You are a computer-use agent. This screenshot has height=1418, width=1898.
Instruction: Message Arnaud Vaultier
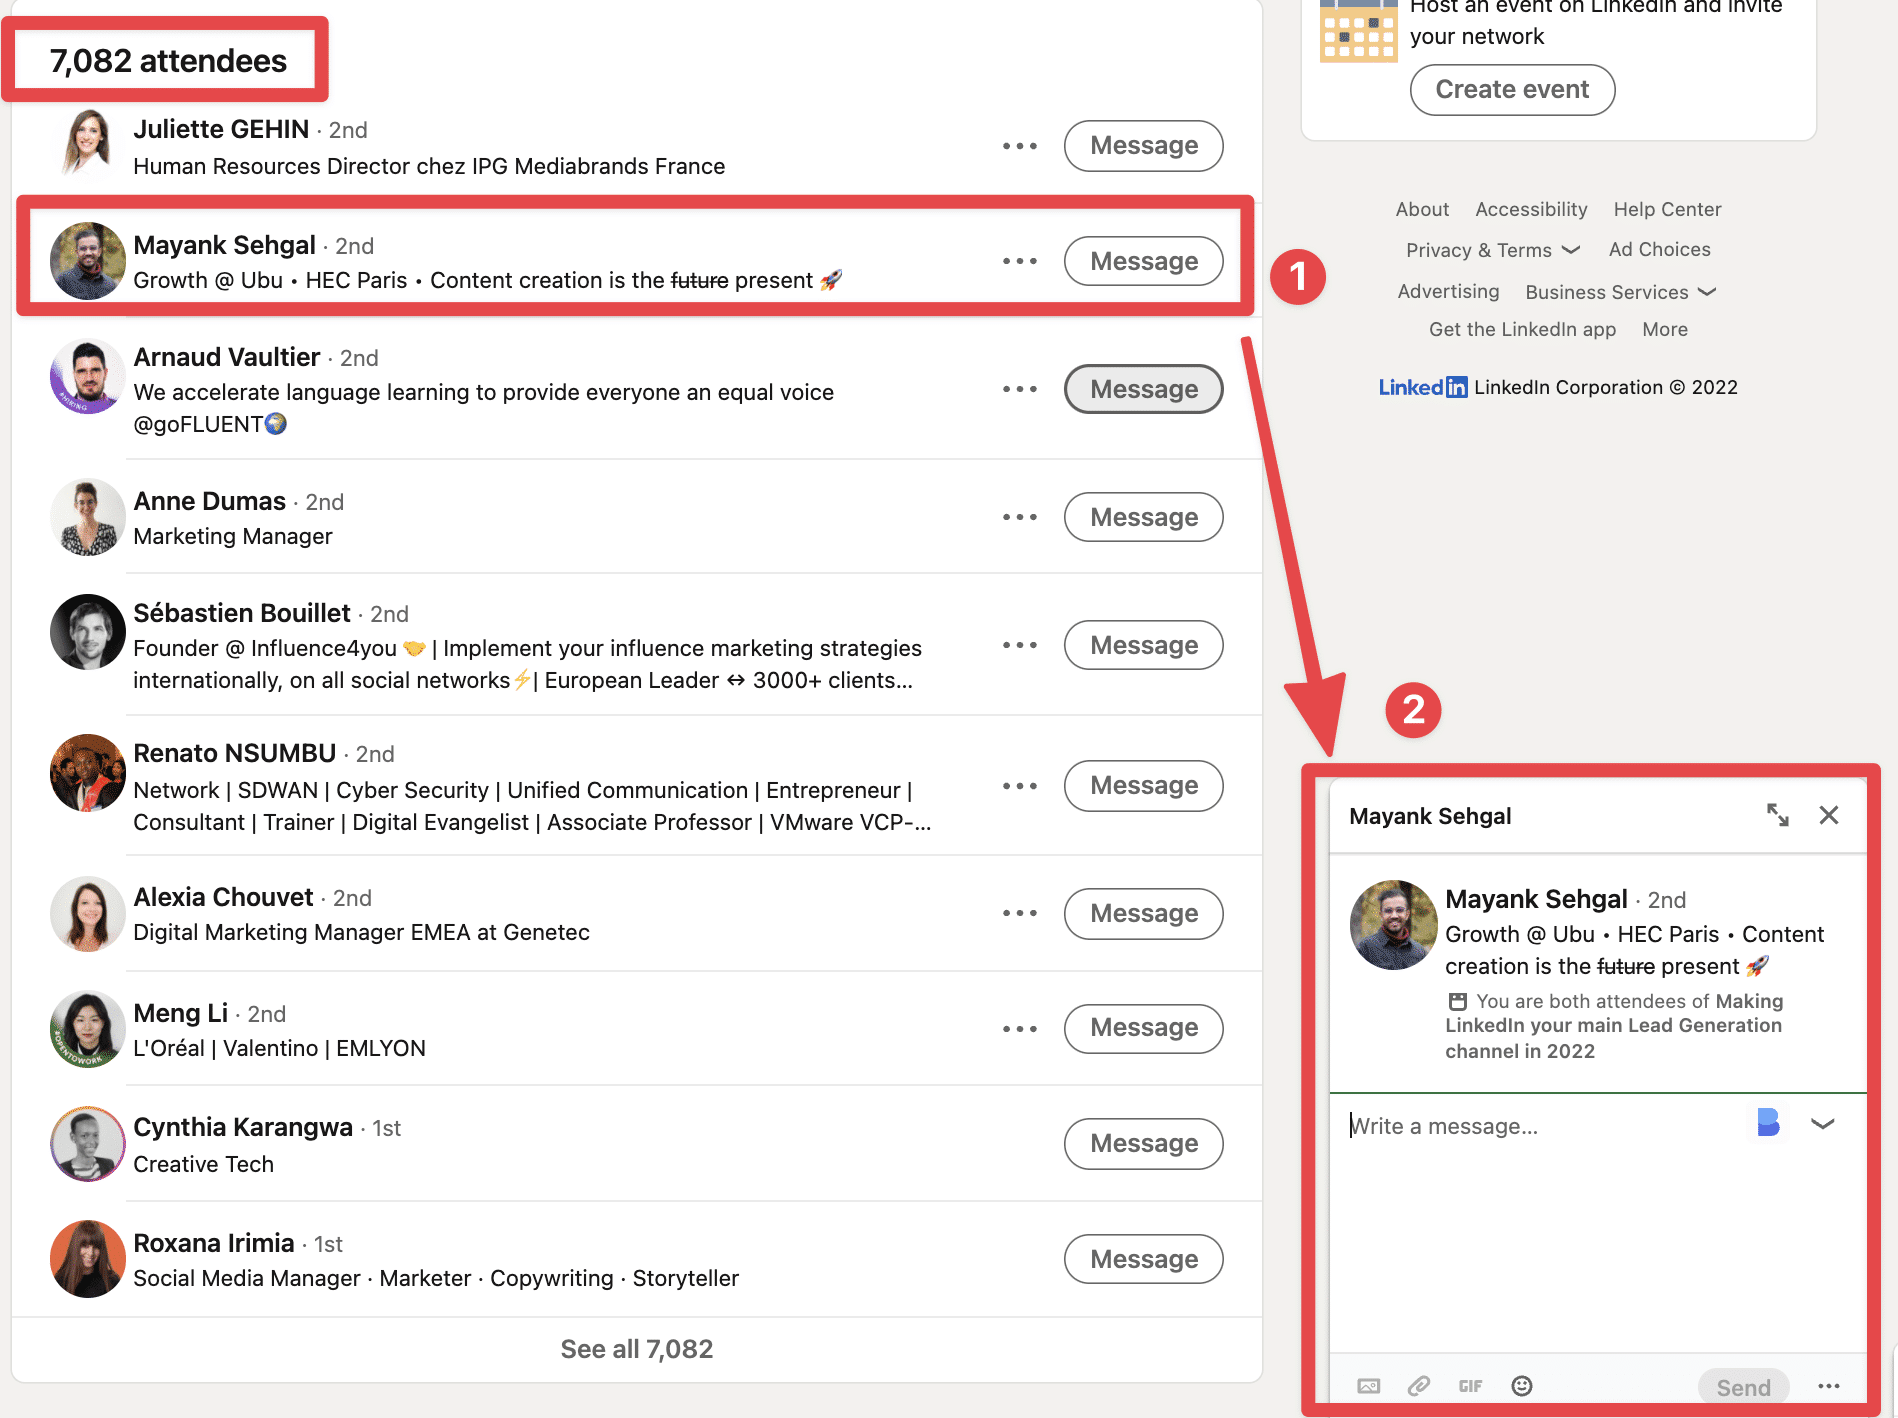point(1143,389)
